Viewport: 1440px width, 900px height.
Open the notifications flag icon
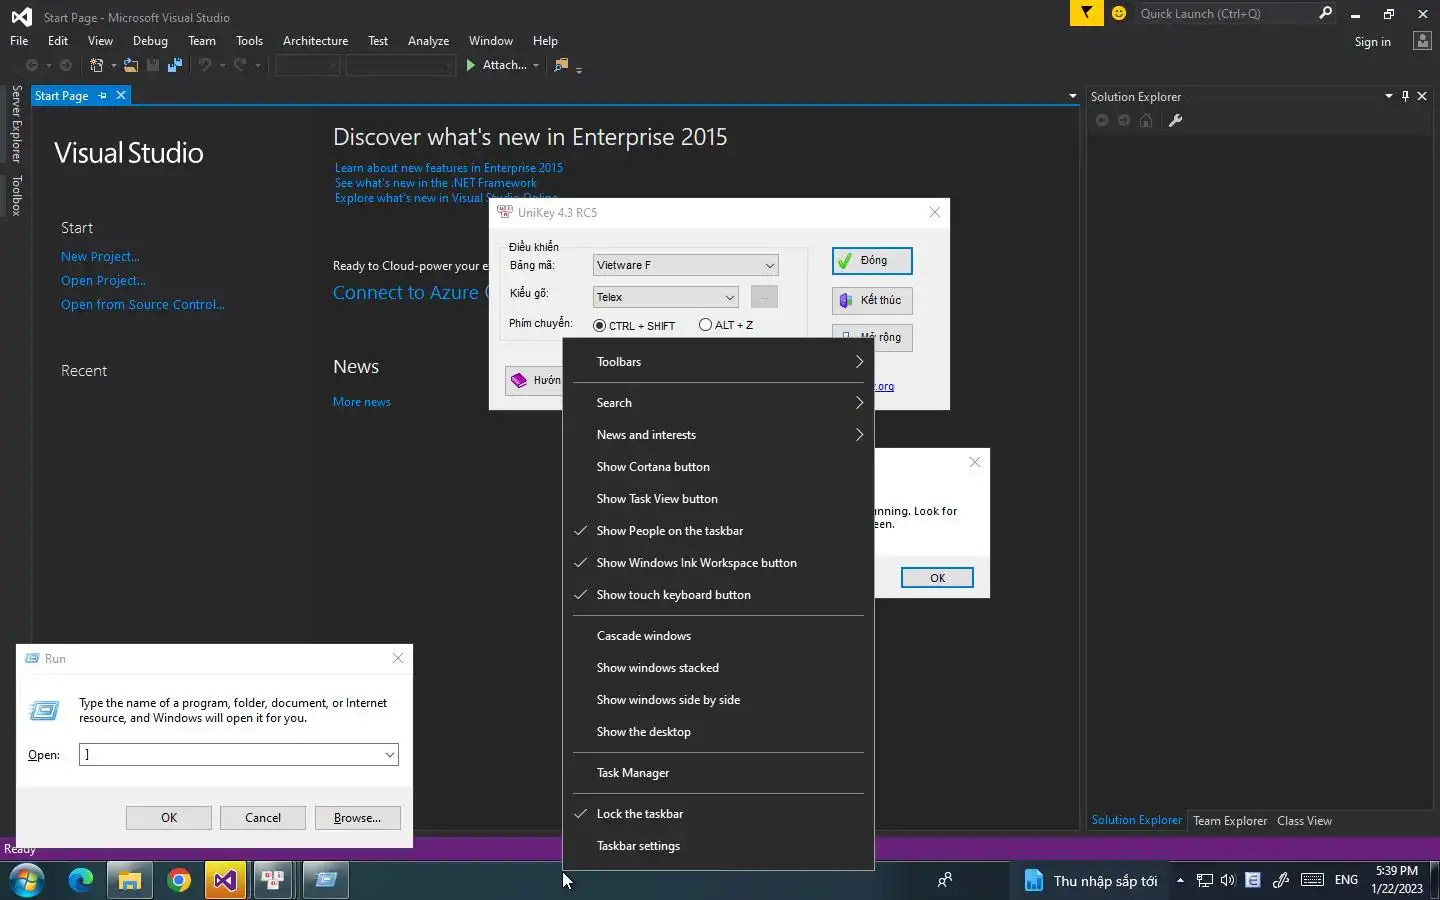click(1086, 13)
